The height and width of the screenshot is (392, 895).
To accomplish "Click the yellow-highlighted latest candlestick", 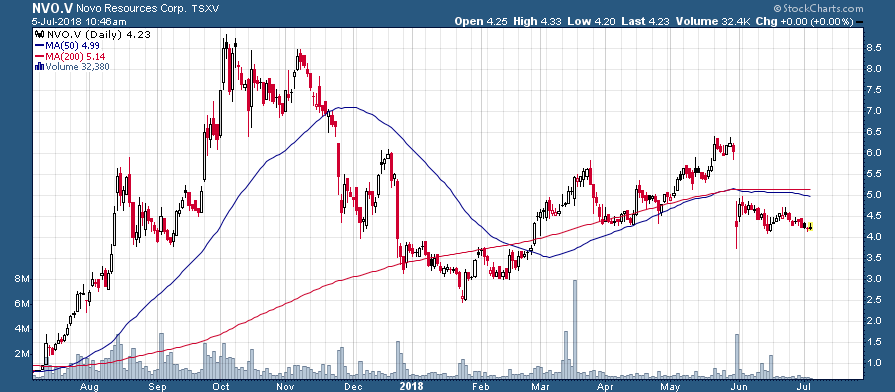I will tap(810, 227).
